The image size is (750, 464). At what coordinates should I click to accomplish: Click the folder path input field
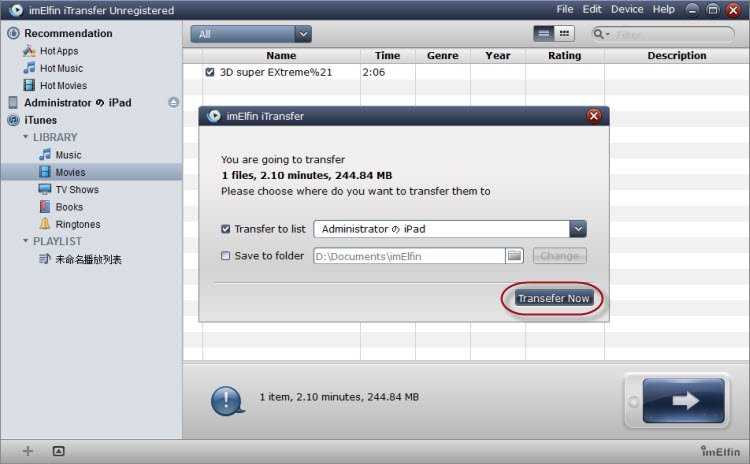pos(409,256)
